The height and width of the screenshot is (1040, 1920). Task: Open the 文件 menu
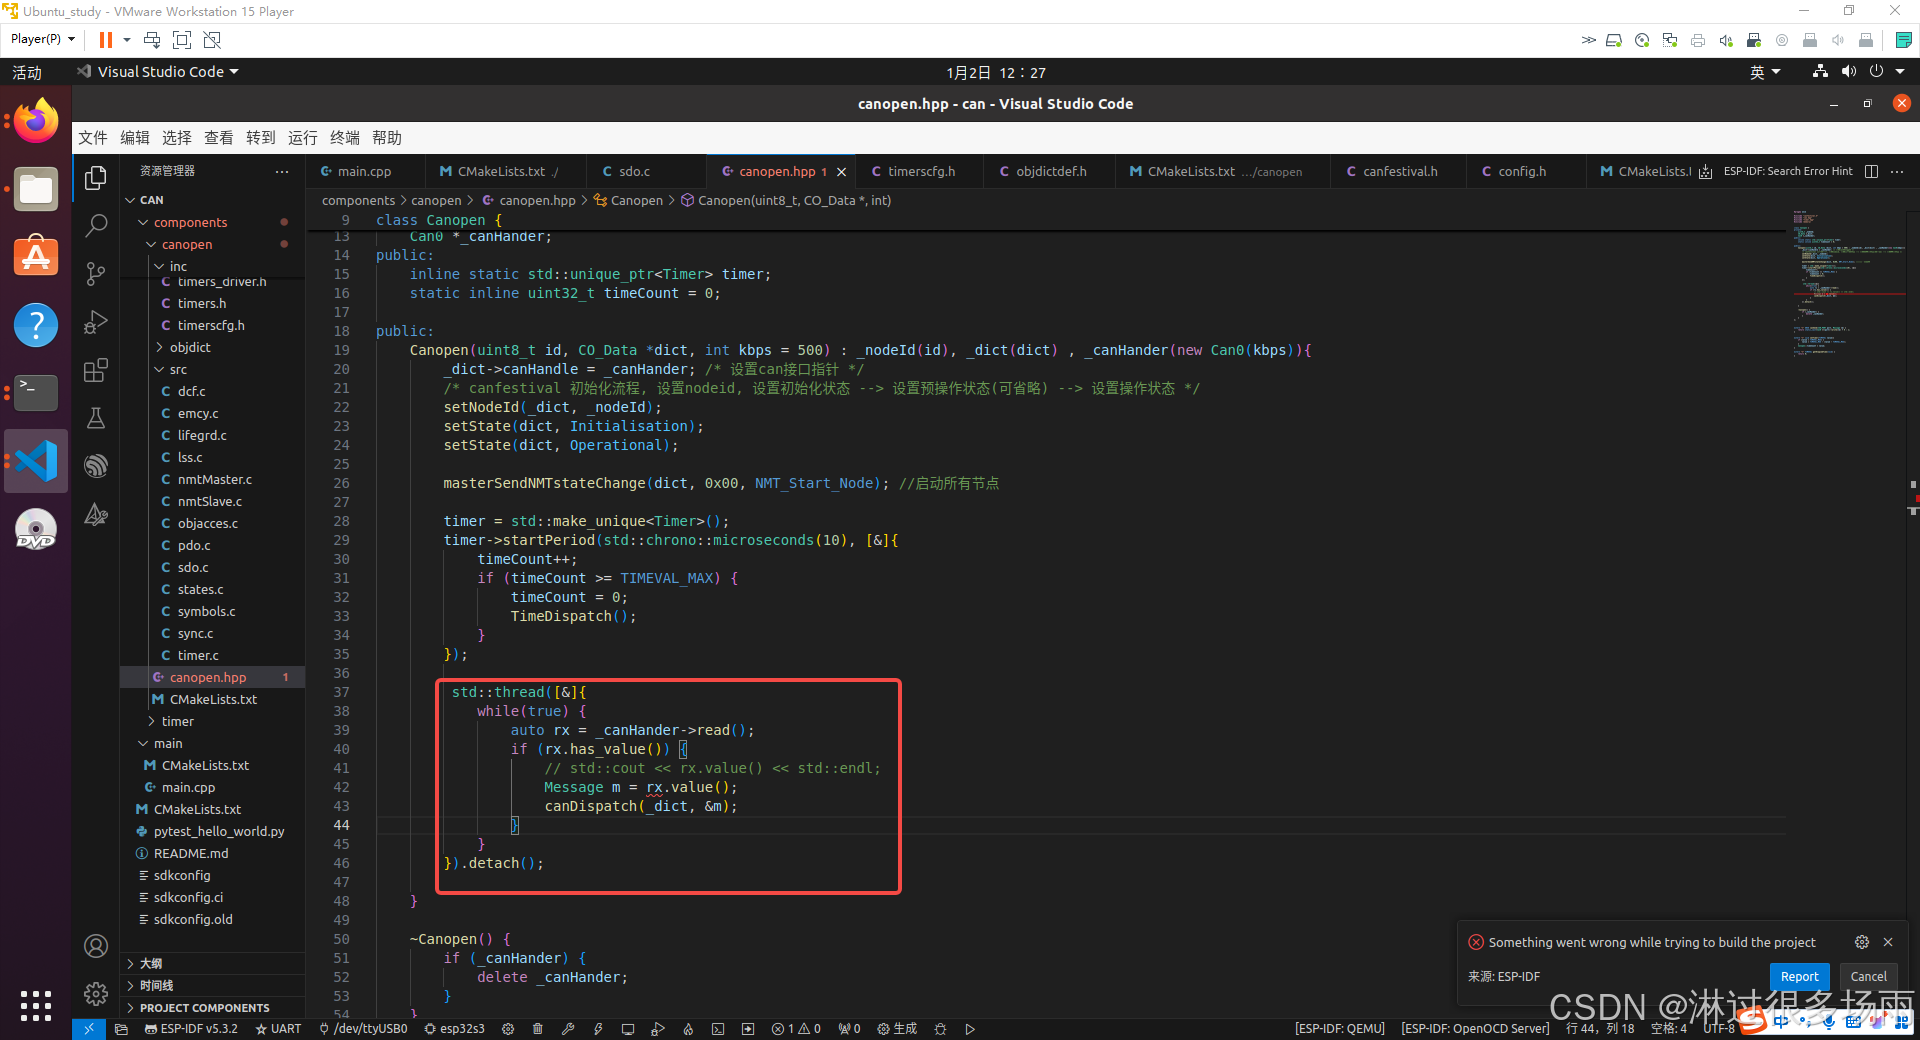tap(93, 138)
